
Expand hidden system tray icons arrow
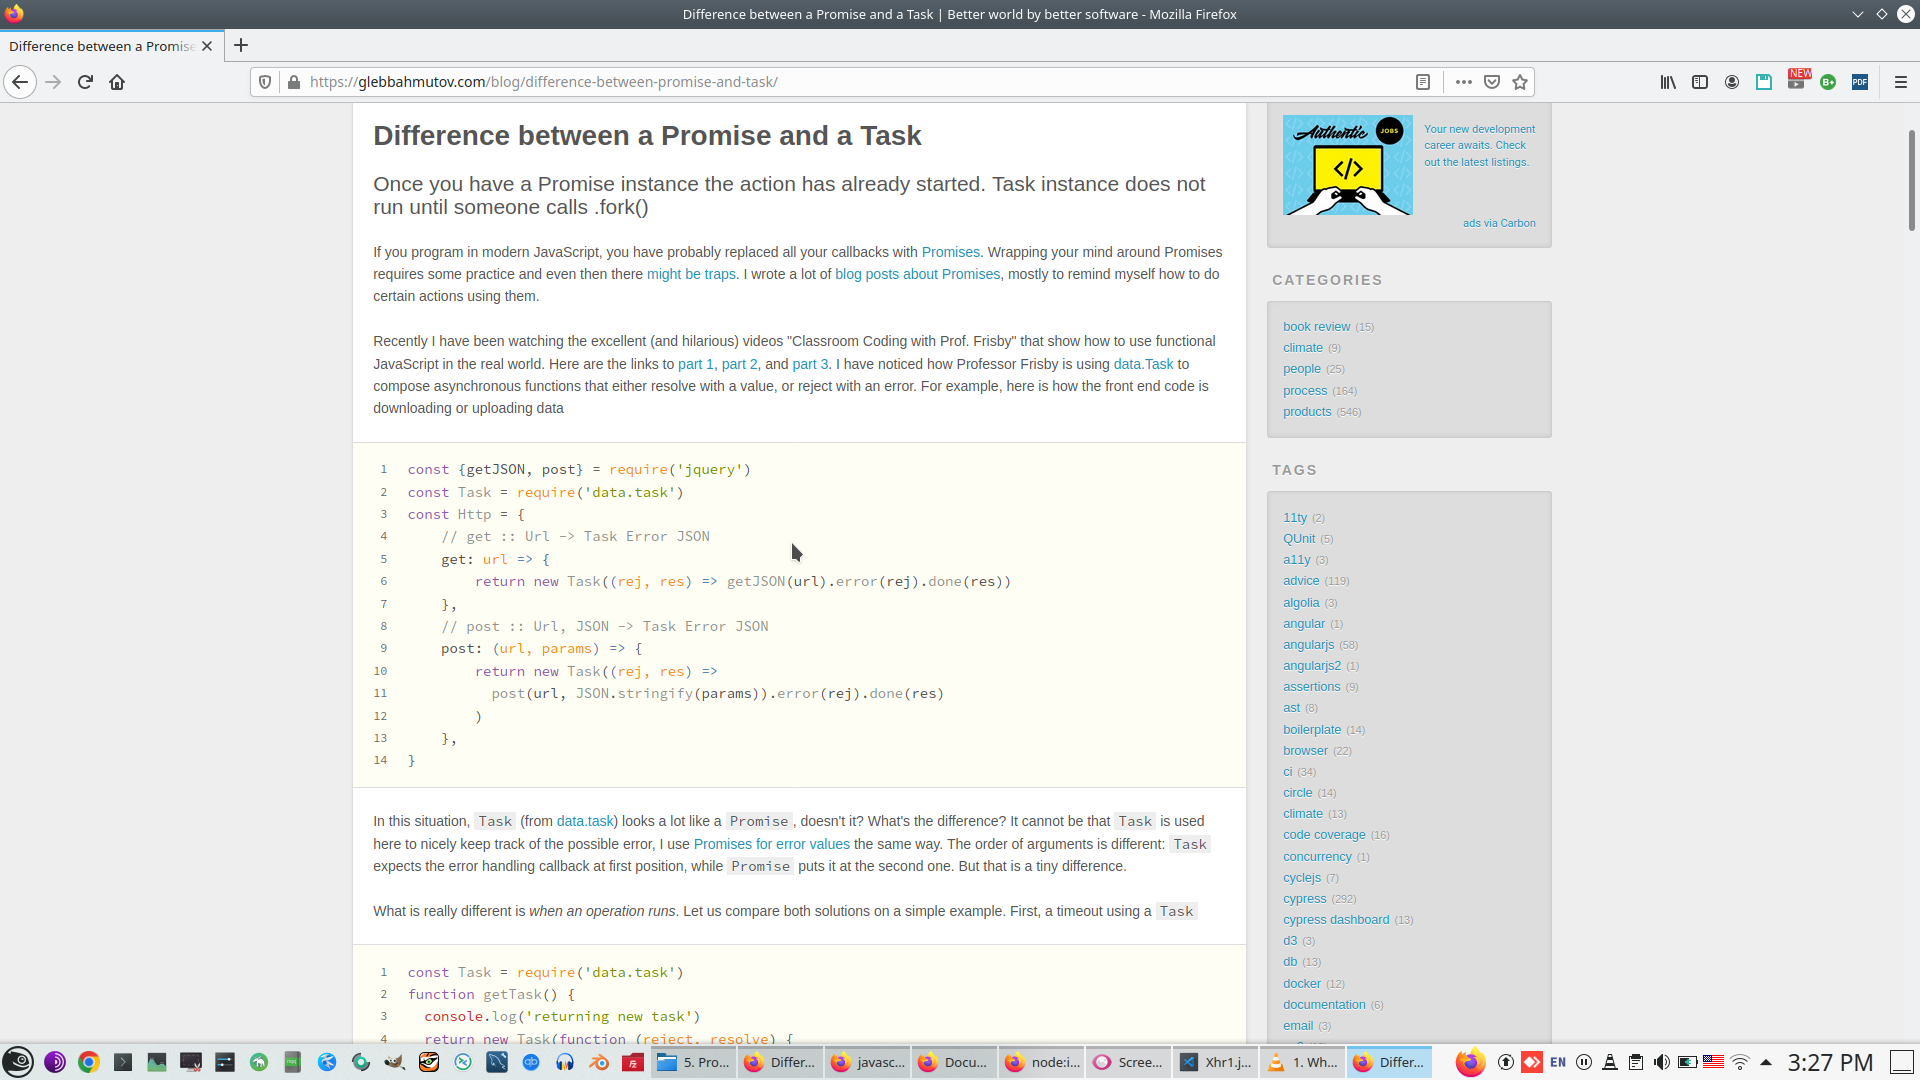1766,1062
